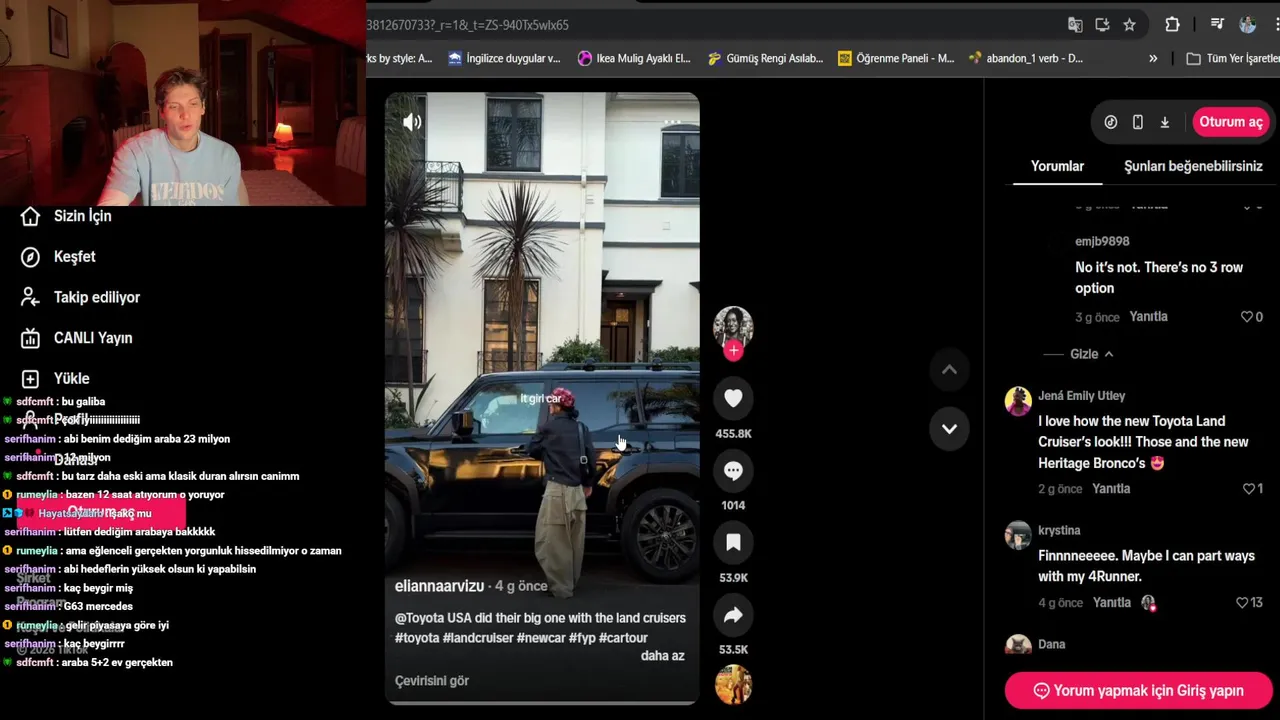Image resolution: width=1280 pixels, height=720 pixels.
Task: Click the #fyp hashtag in the caption
Action: 582,638
